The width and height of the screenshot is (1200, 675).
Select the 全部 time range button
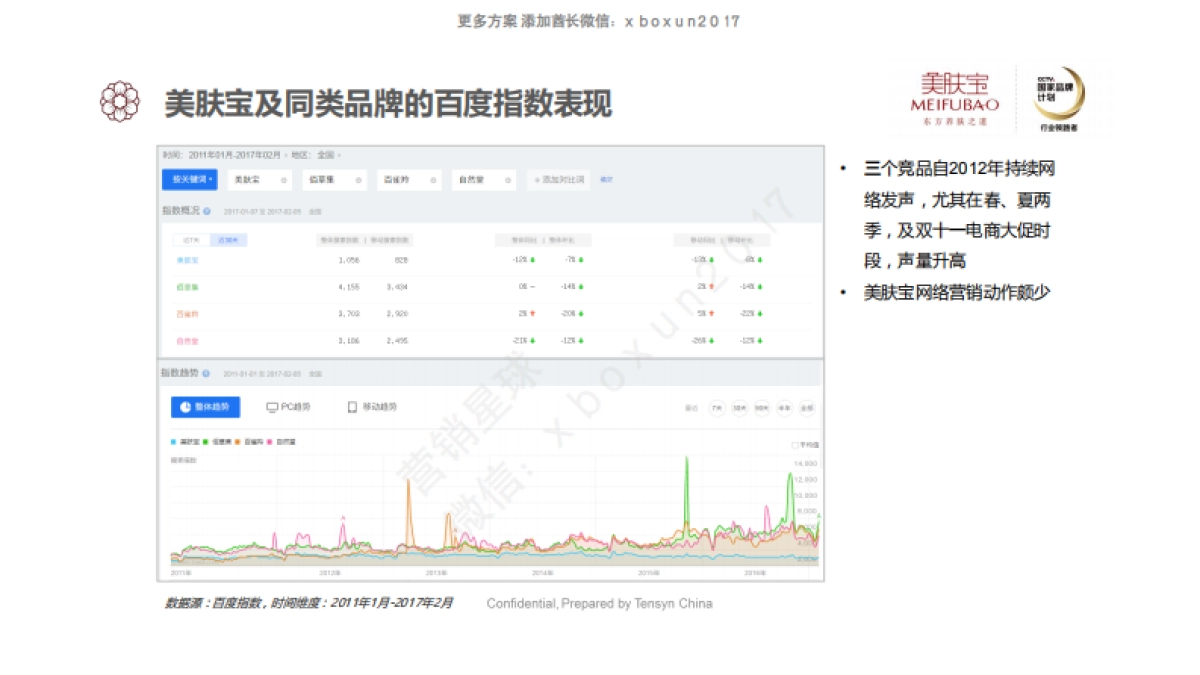(x=808, y=408)
